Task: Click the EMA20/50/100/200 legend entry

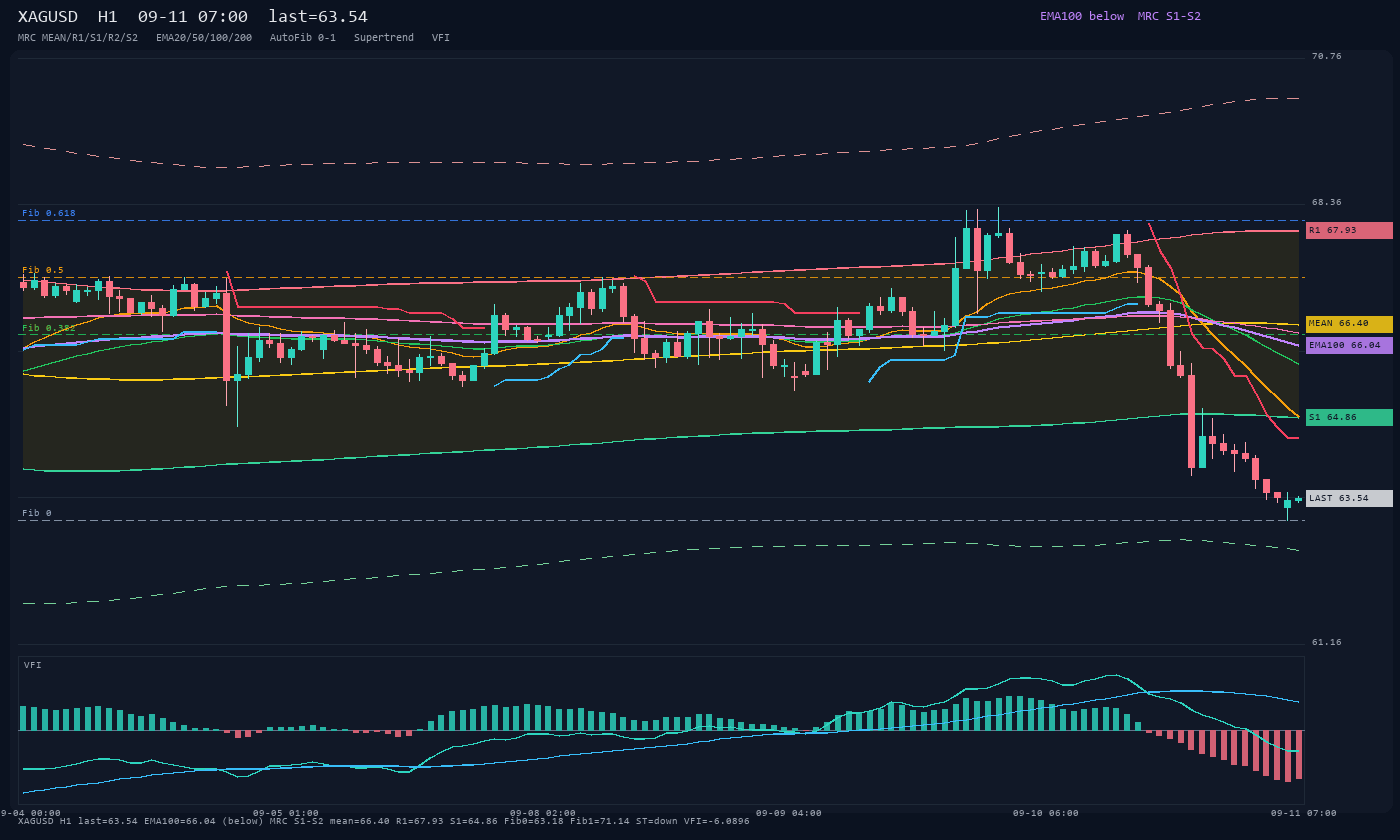Action: click(204, 38)
